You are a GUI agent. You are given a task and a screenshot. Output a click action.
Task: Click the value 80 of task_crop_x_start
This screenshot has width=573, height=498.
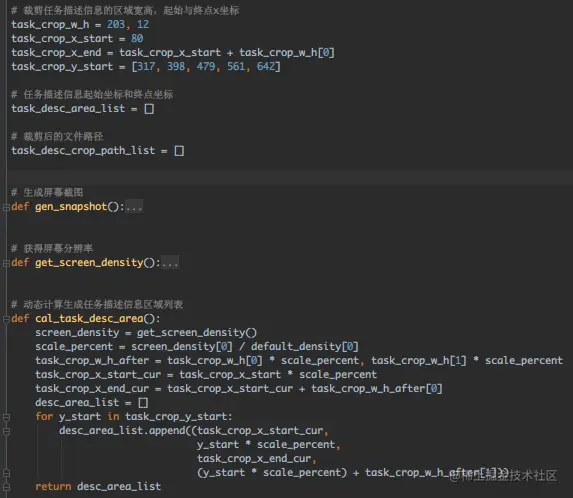137,38
